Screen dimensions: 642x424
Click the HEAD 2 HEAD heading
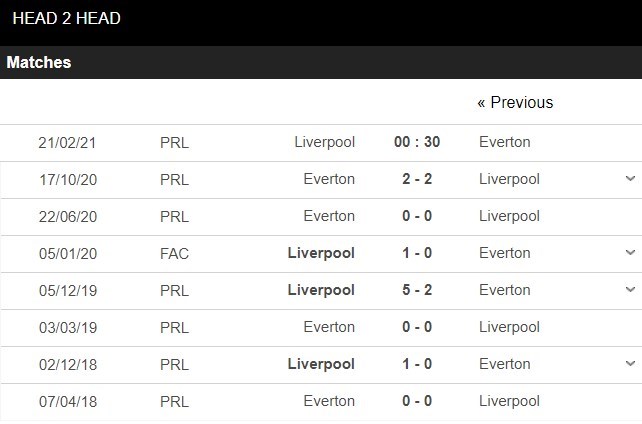pos(67,18)
